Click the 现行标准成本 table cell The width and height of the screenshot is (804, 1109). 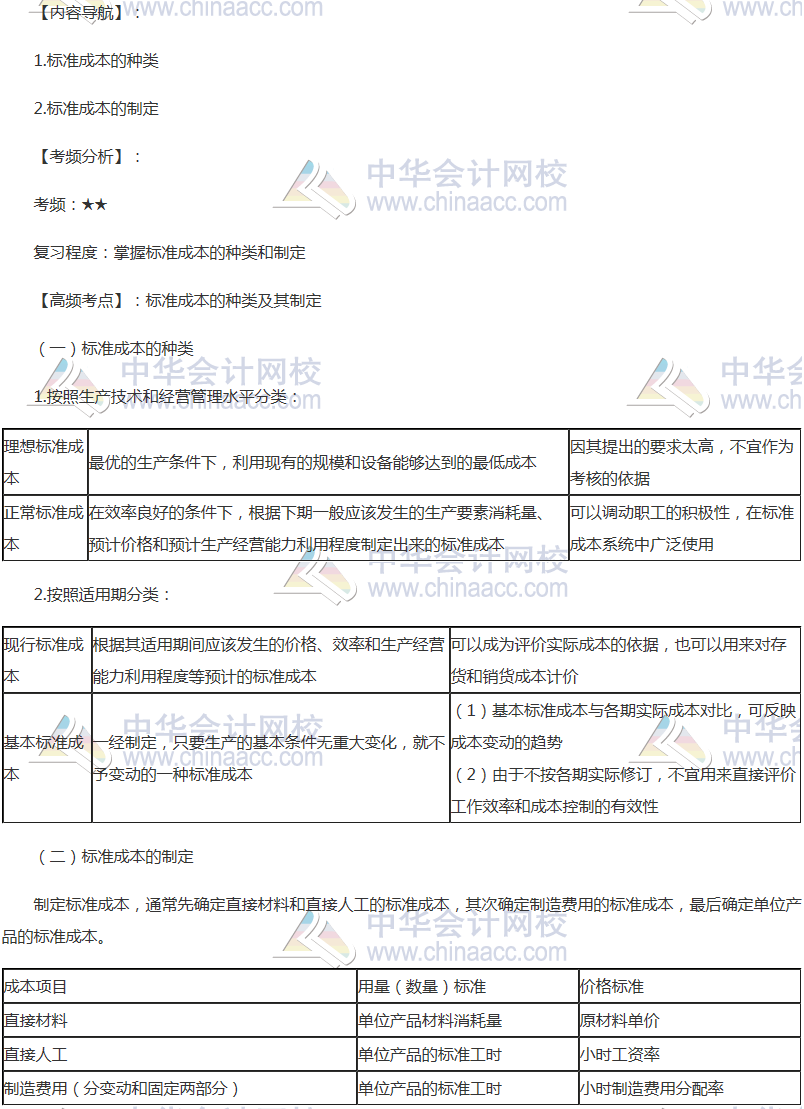(45, 660)
